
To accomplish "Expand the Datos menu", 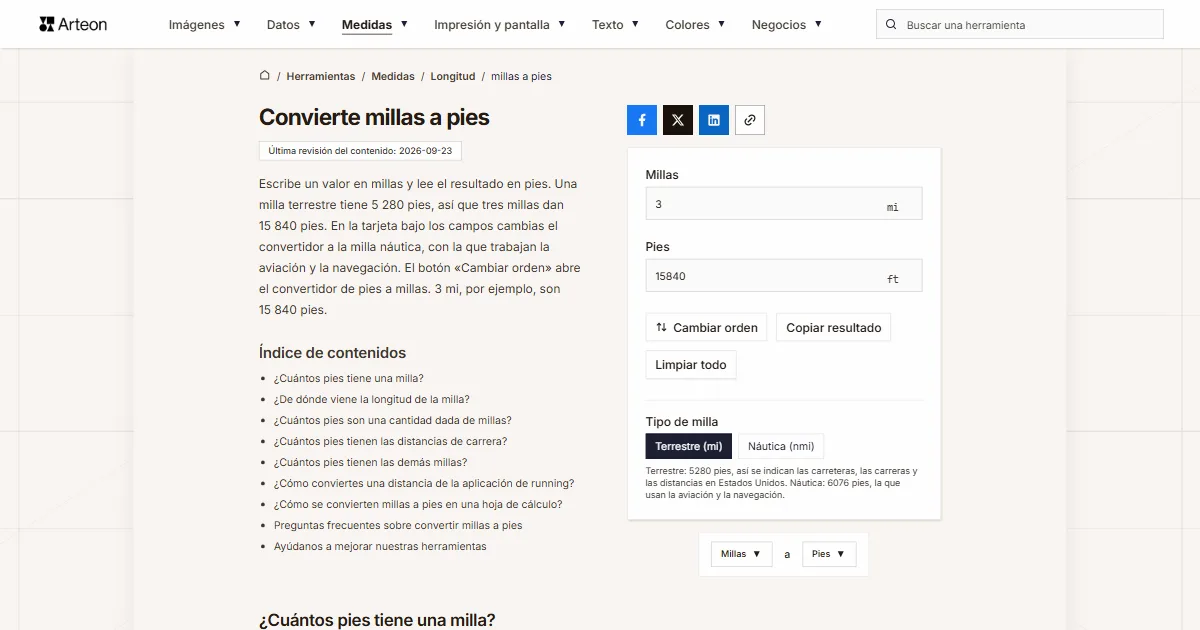I will click(x=291, y=24).
